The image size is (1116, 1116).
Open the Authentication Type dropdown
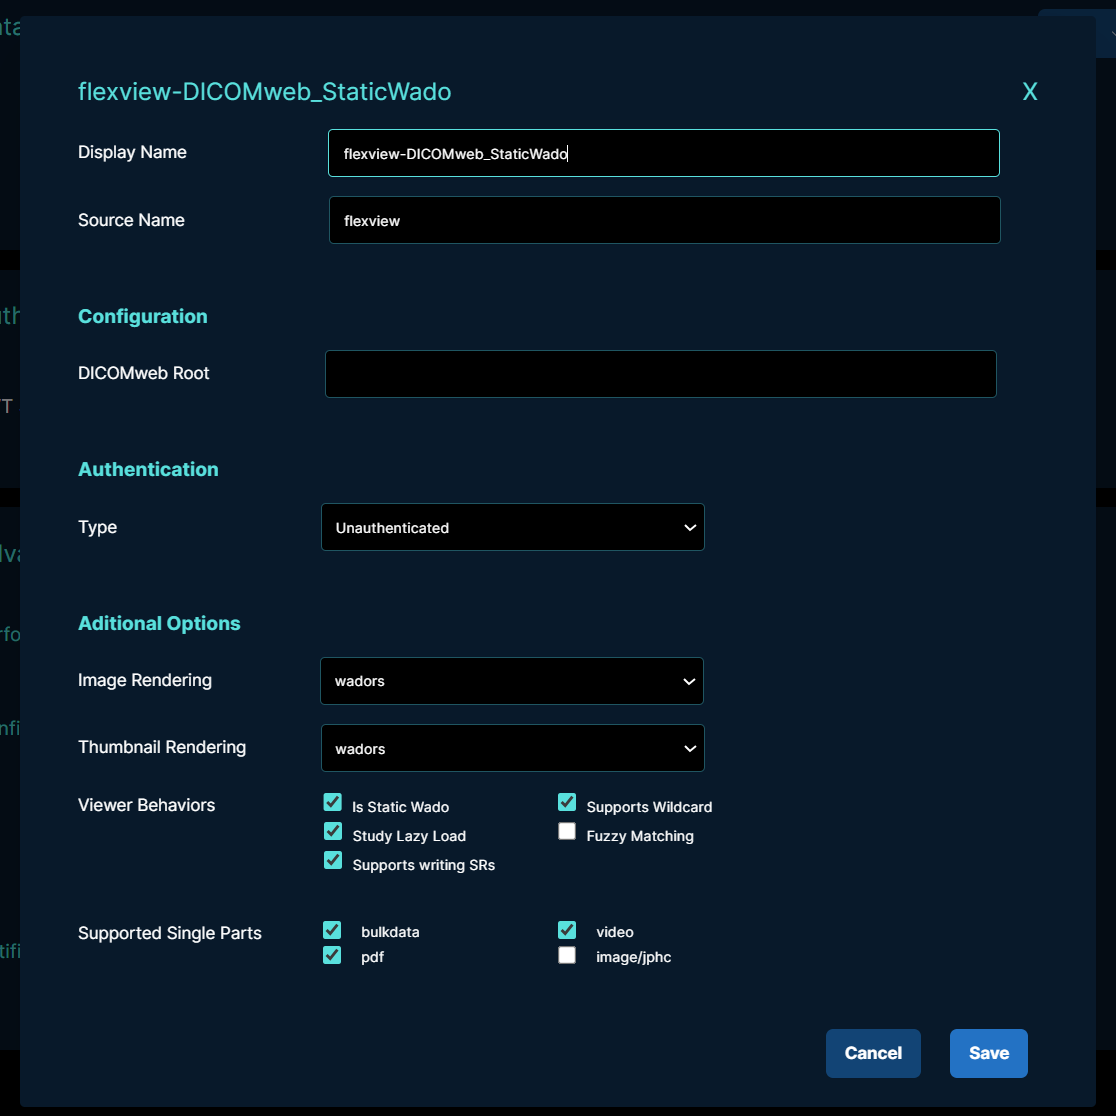pos(512,527)
